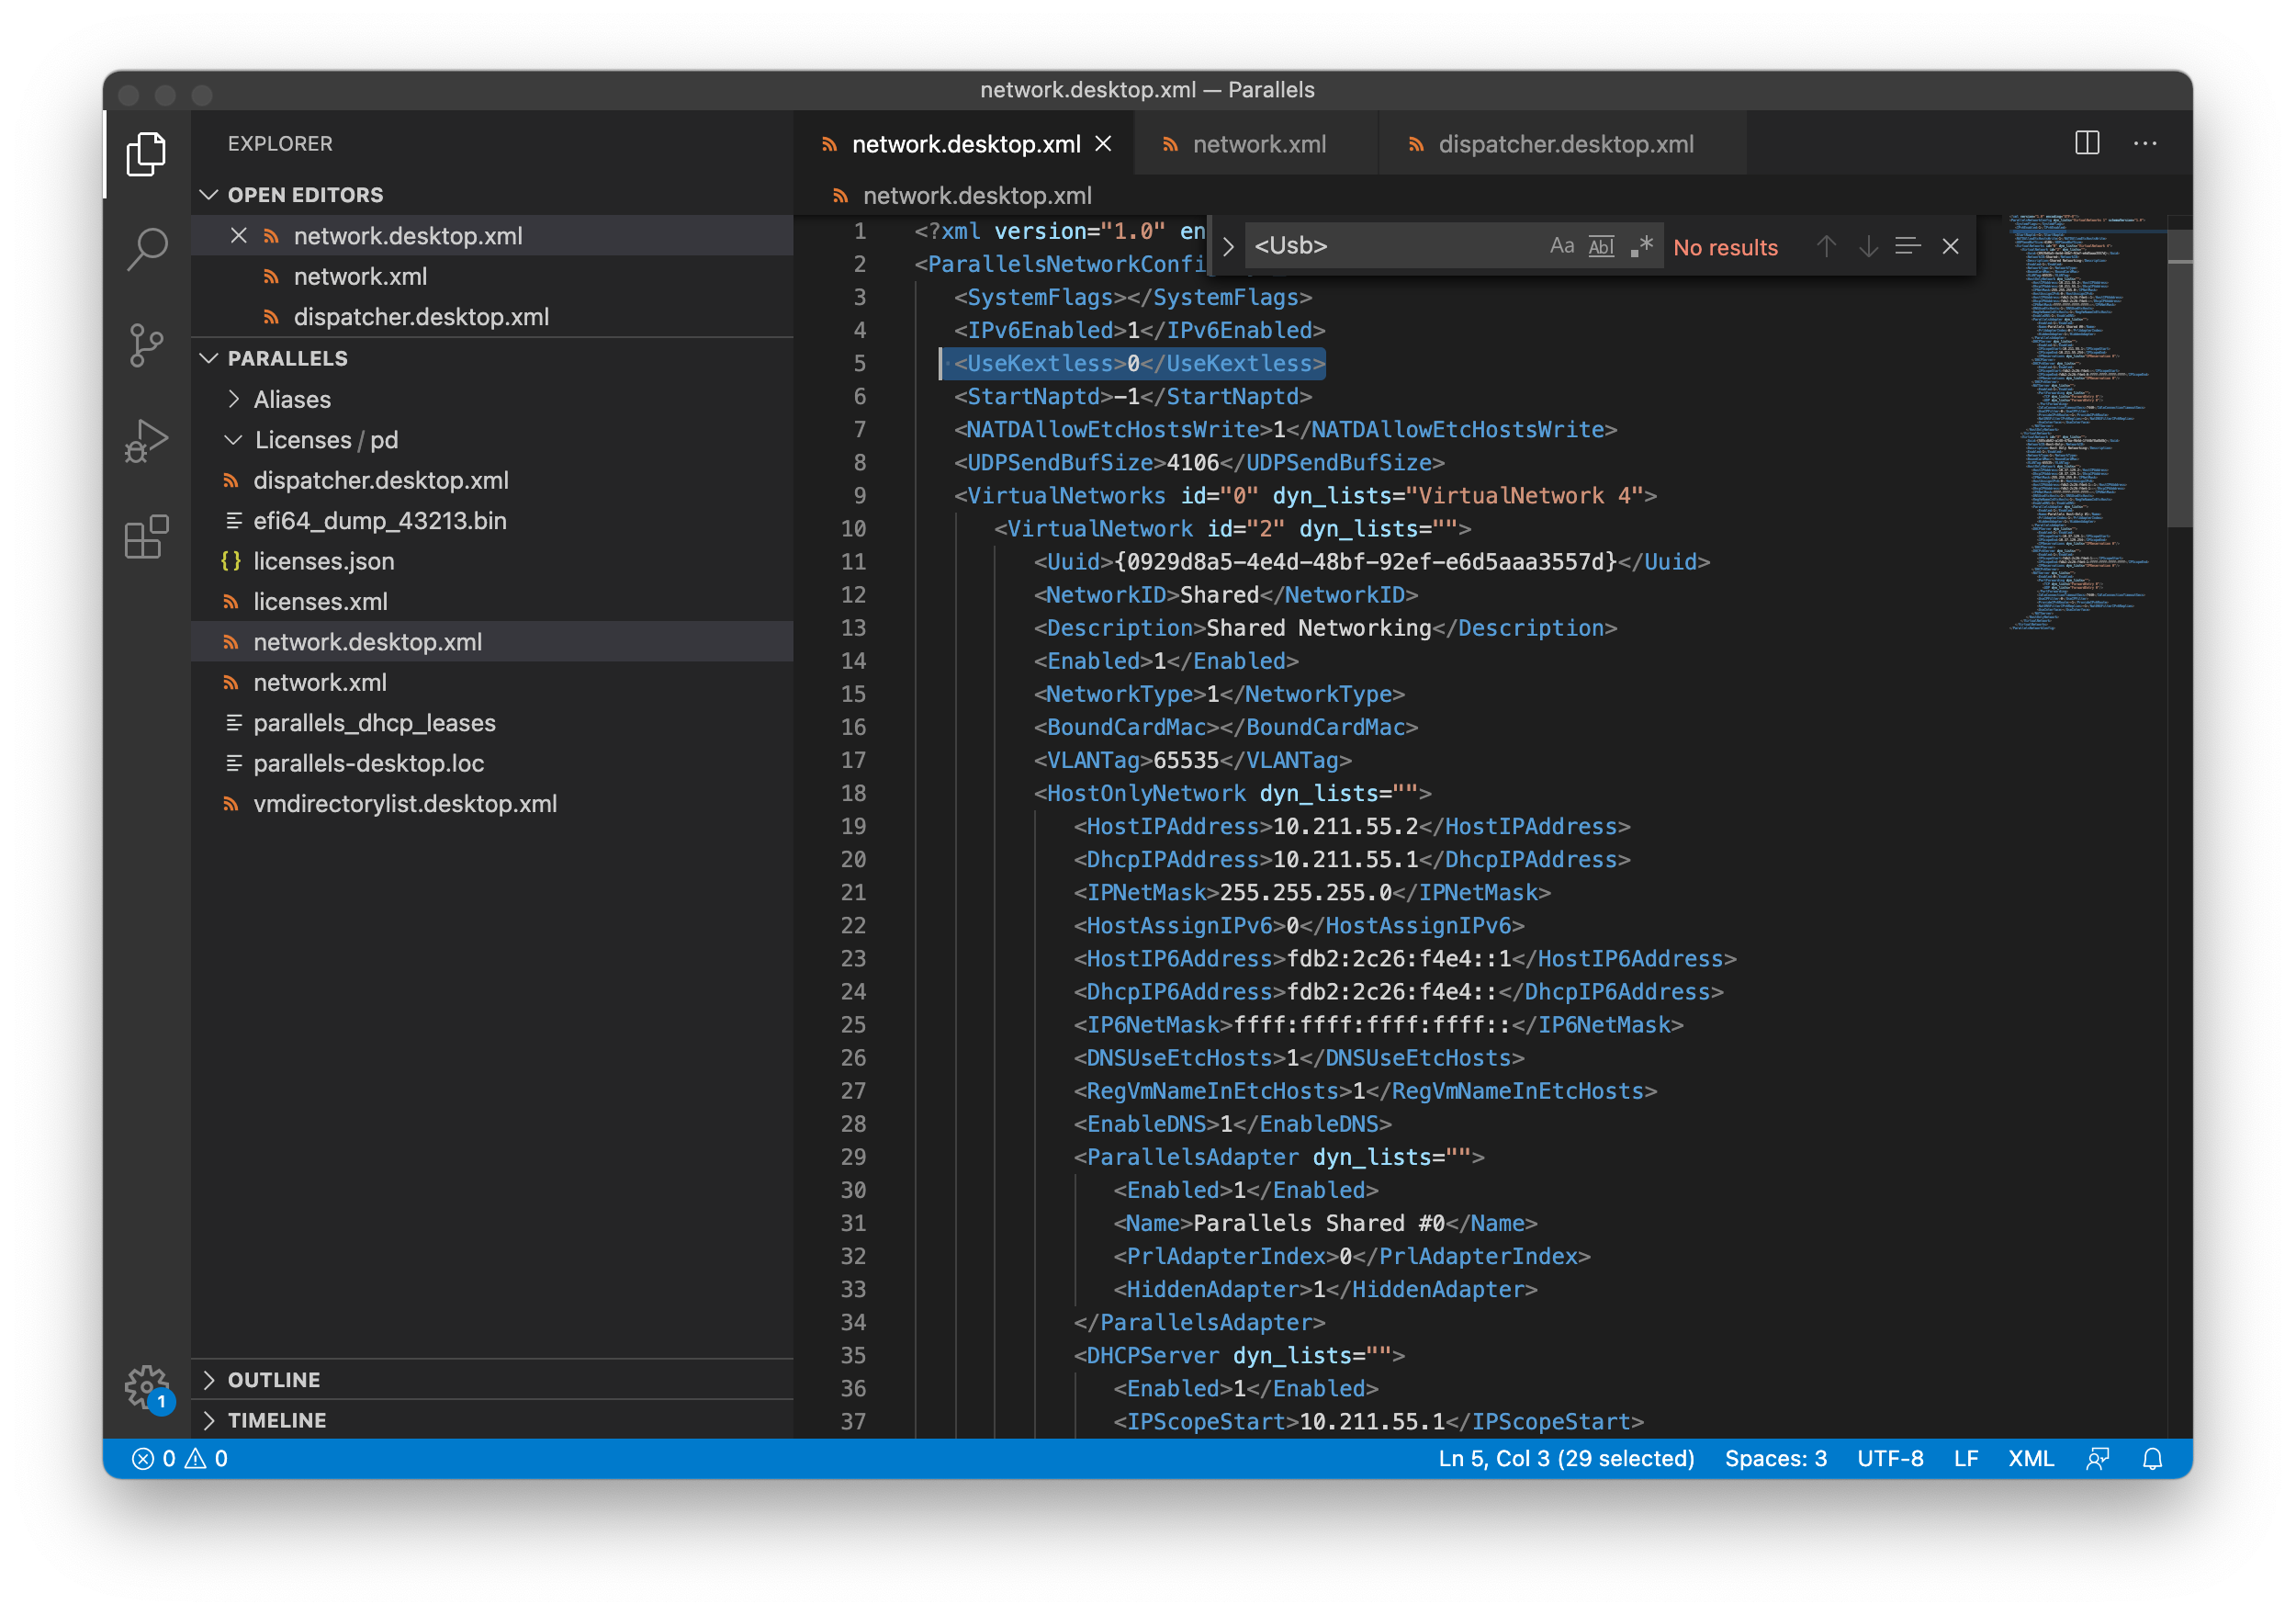Open dispatcher.desktop.xml from Open Editors list

click(x=491, y=317)
